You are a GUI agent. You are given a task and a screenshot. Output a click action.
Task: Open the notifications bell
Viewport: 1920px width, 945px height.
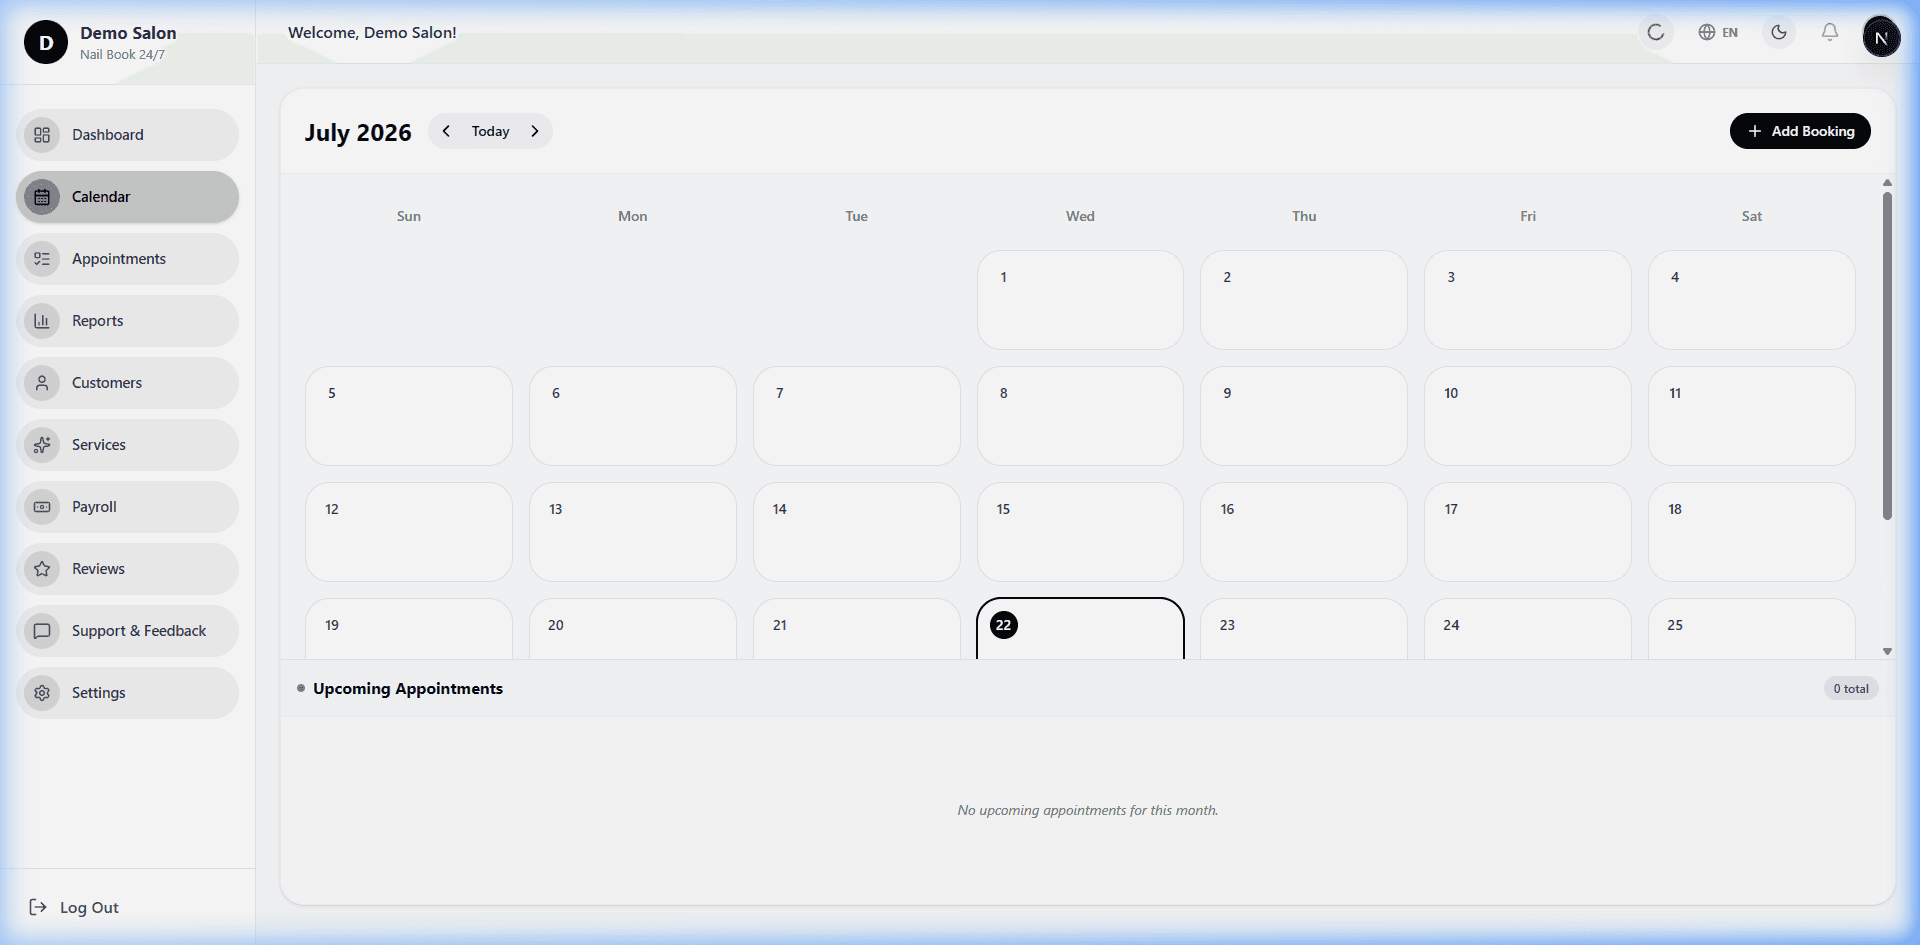click(x=1830, y=33)
